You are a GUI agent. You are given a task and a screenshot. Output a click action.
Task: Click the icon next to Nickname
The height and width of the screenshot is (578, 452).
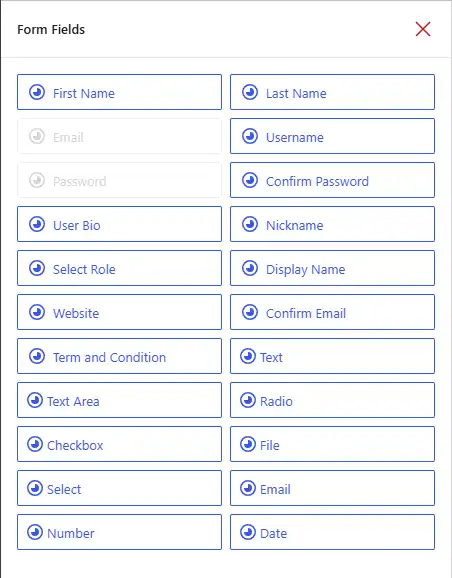pyautogui.click(x=250, y=224)
